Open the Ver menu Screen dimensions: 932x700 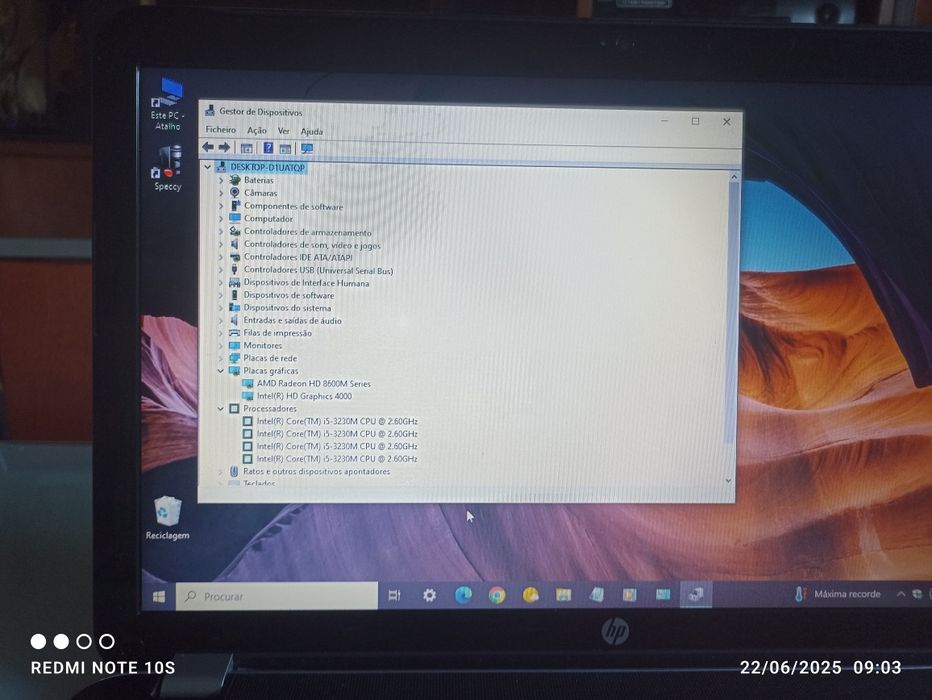[284, 131]
